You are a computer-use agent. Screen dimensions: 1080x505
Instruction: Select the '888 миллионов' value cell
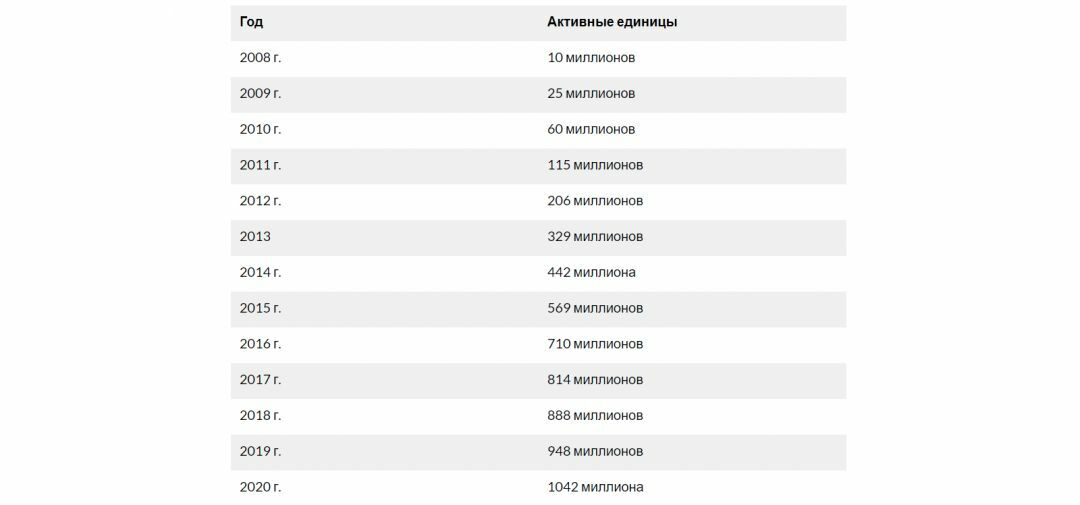(x=595, y=415)
